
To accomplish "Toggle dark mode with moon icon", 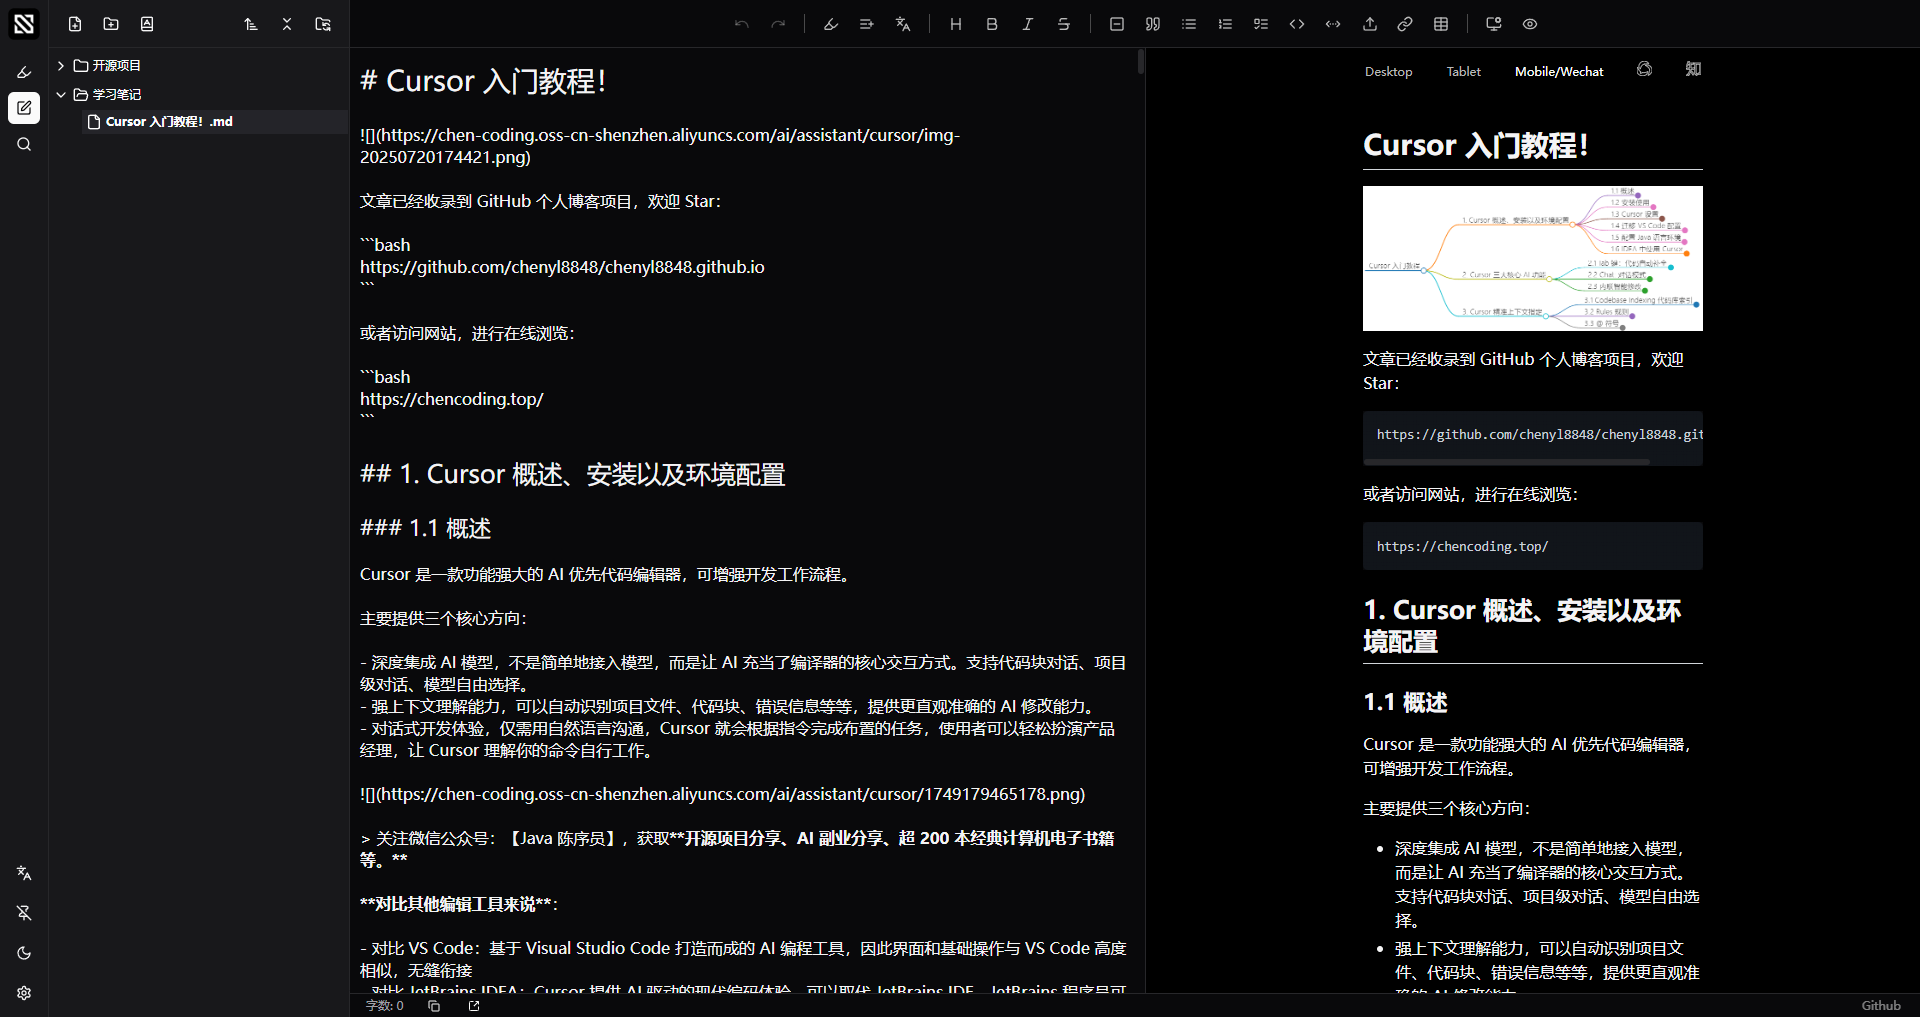I will [x=24, y=953].
